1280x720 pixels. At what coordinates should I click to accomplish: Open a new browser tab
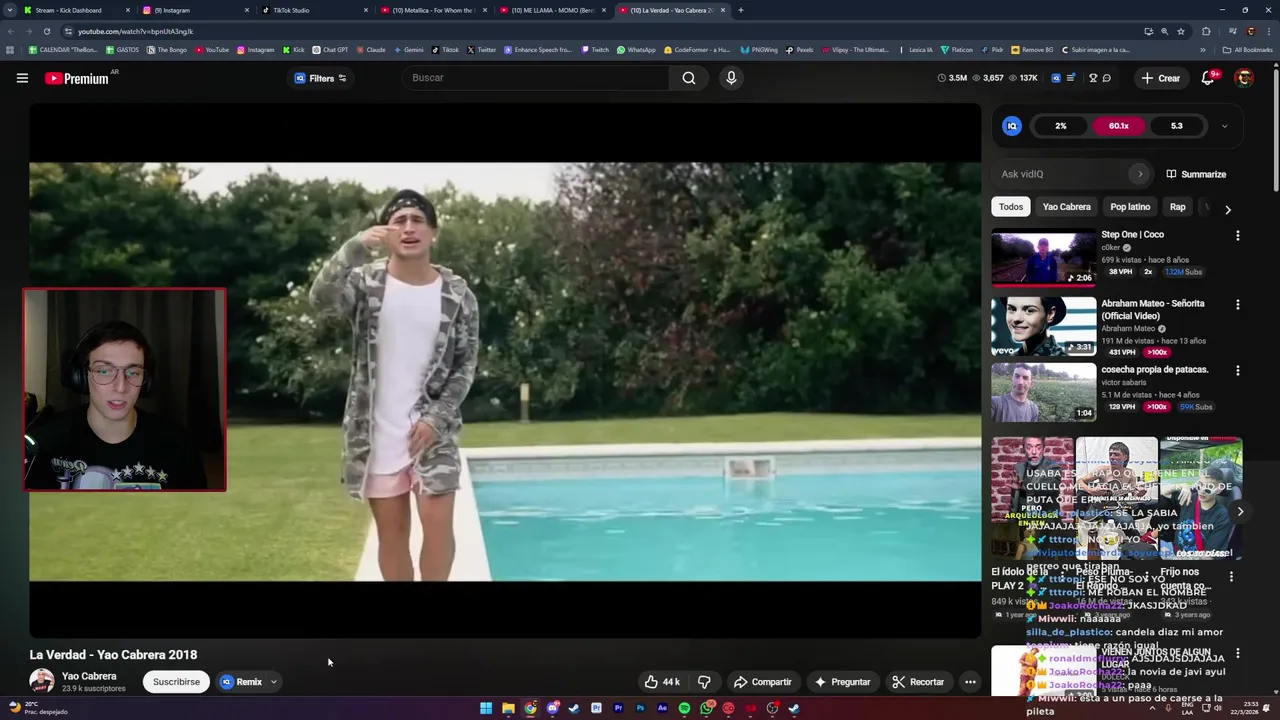(x=740, y=10)
